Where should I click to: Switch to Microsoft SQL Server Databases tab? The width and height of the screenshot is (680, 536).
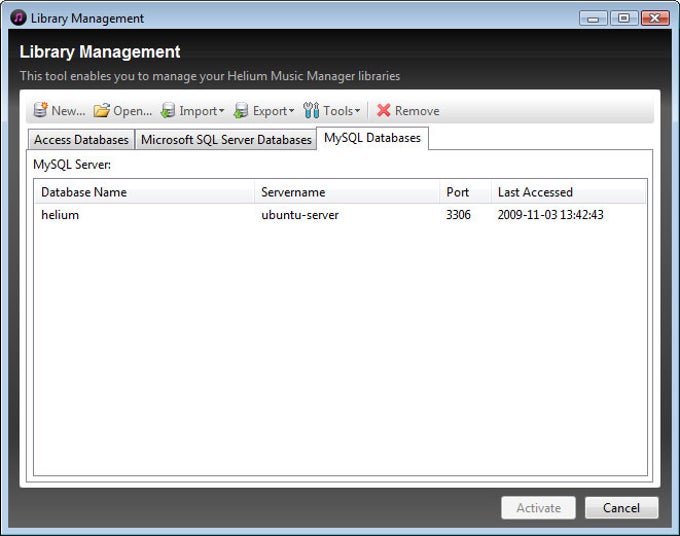click(x=226, y=140)
